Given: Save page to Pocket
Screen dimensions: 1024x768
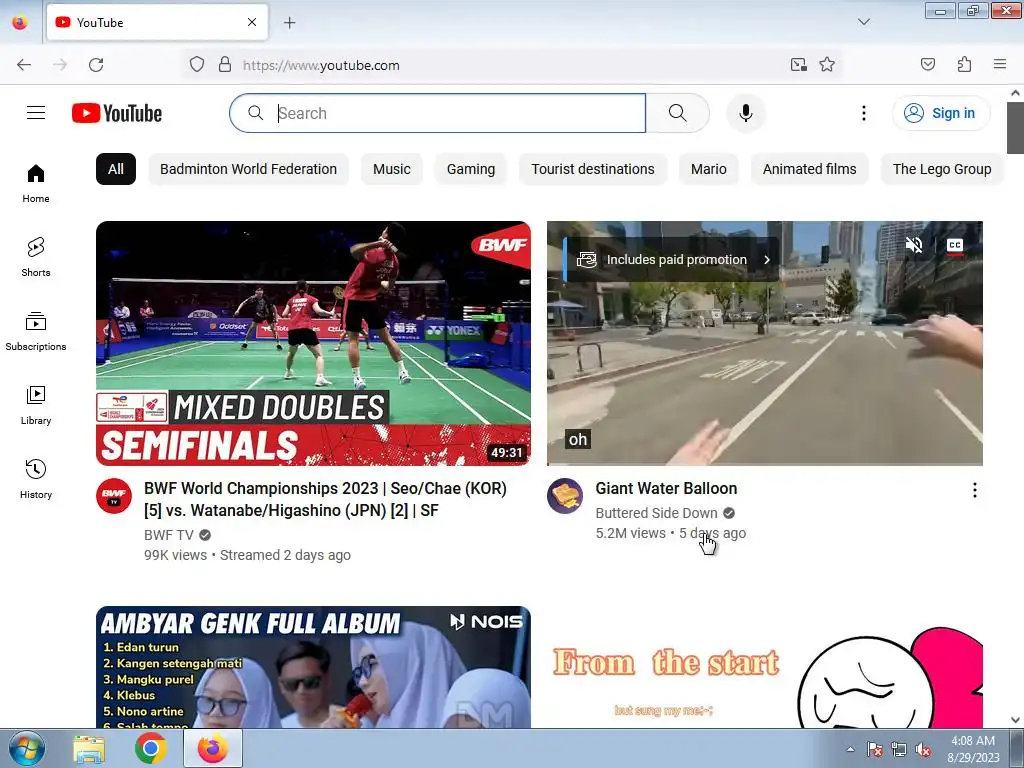Looking at the screenshot, I should [928, 65].
